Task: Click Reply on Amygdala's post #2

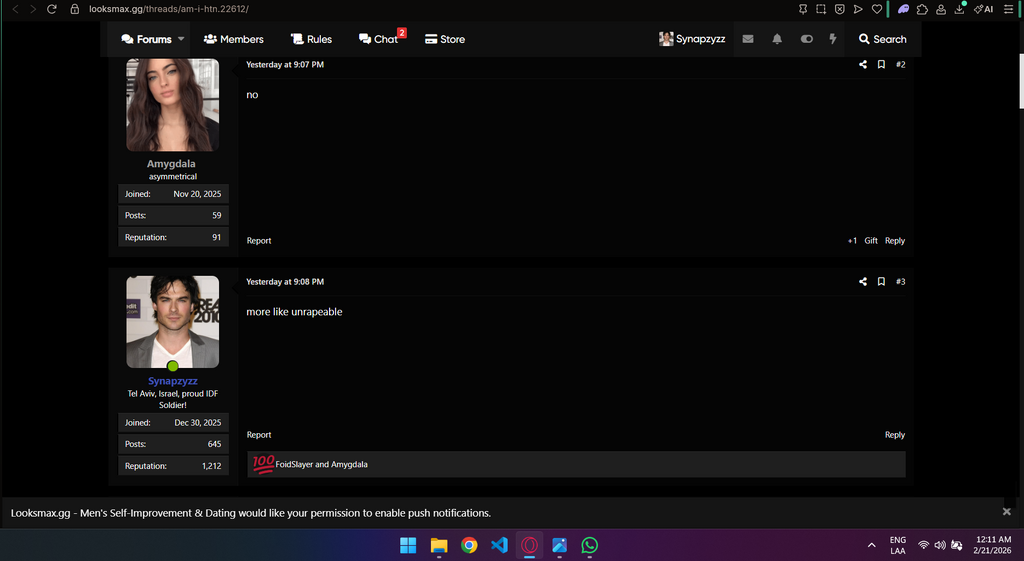Action: tap(894, 241)
